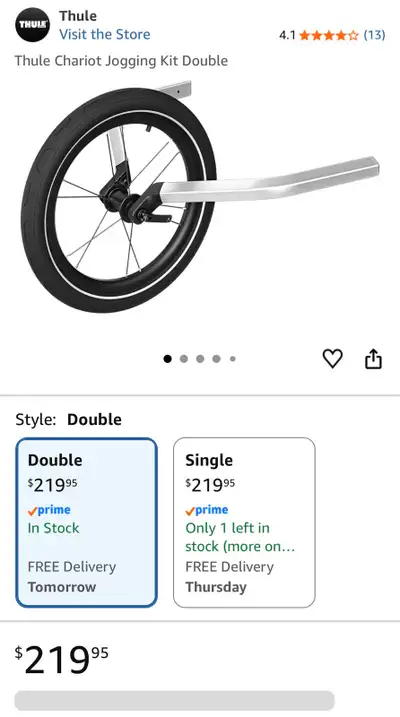
Task: Expand truncated 'Only 1 left in stock' text
Action: click(x=240, y=537)
